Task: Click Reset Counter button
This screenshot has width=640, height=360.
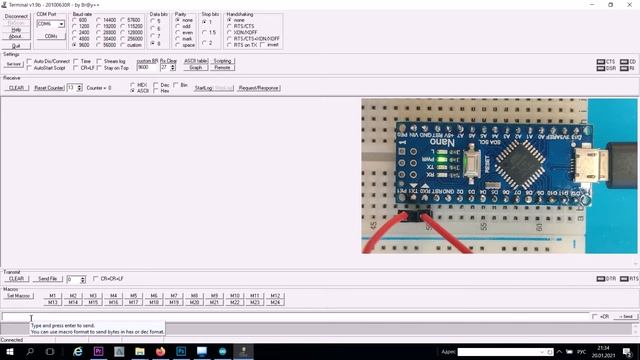Action: 49,88
